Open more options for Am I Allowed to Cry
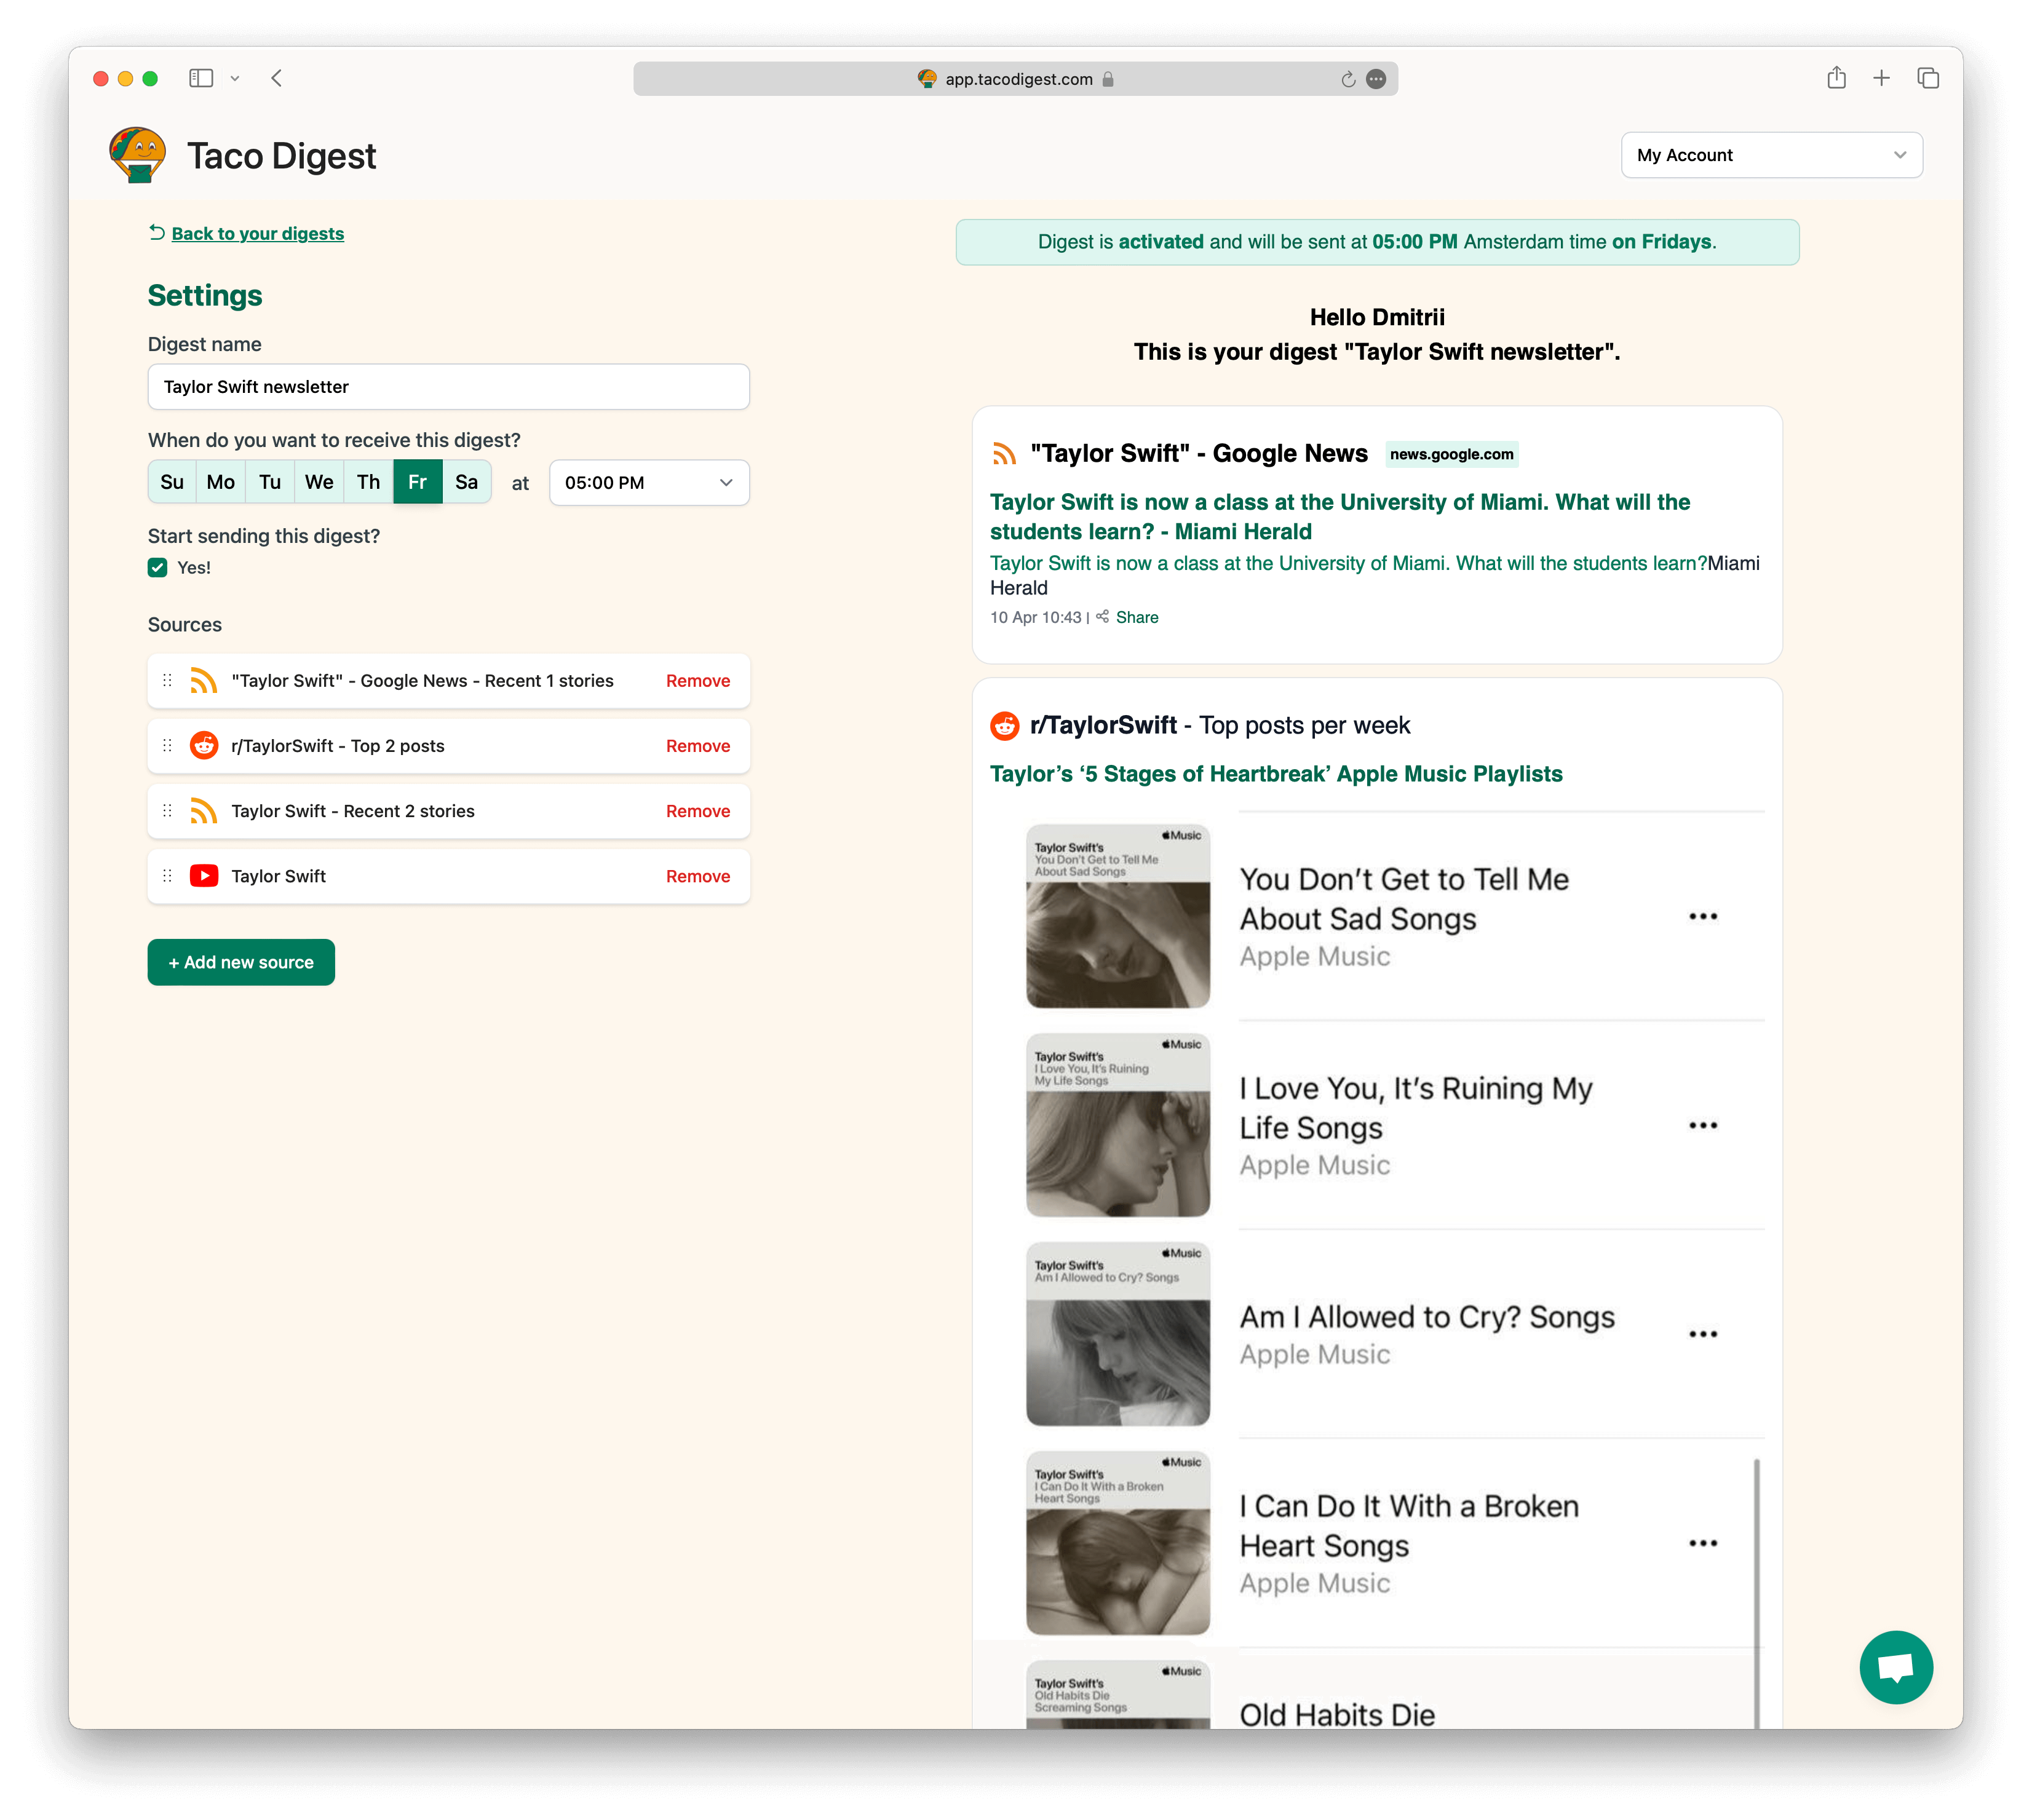 point(1702,1335)
